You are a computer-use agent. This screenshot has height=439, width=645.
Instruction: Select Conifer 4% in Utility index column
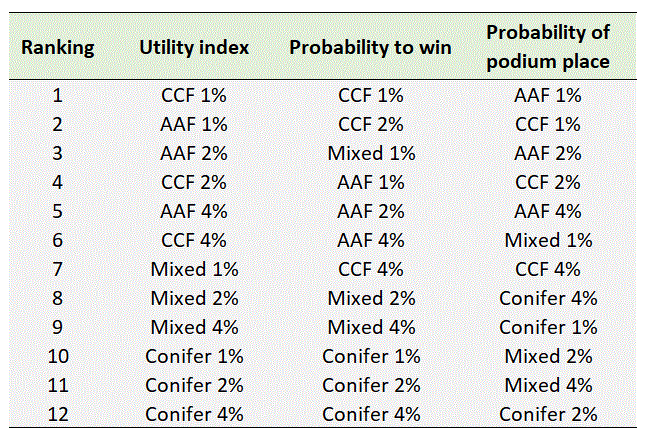pos(194,414)
